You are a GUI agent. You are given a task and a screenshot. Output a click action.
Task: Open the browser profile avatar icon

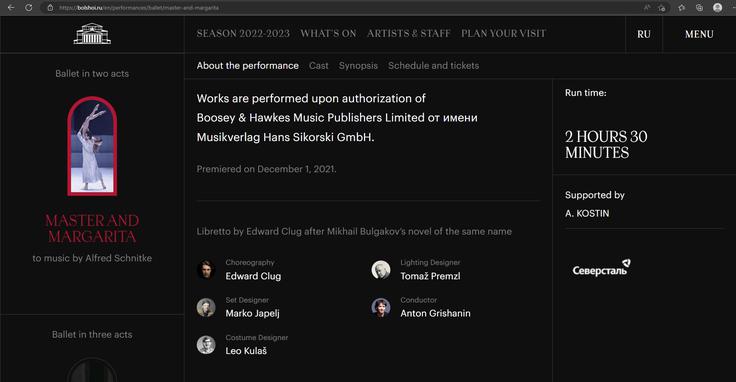(717, 8)
